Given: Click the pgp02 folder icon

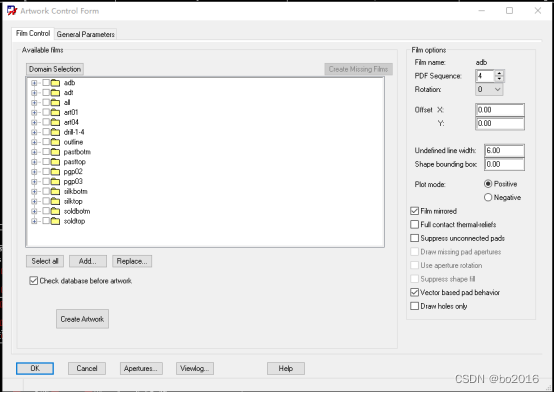Looking at the screenshot, I should point(55,172).
